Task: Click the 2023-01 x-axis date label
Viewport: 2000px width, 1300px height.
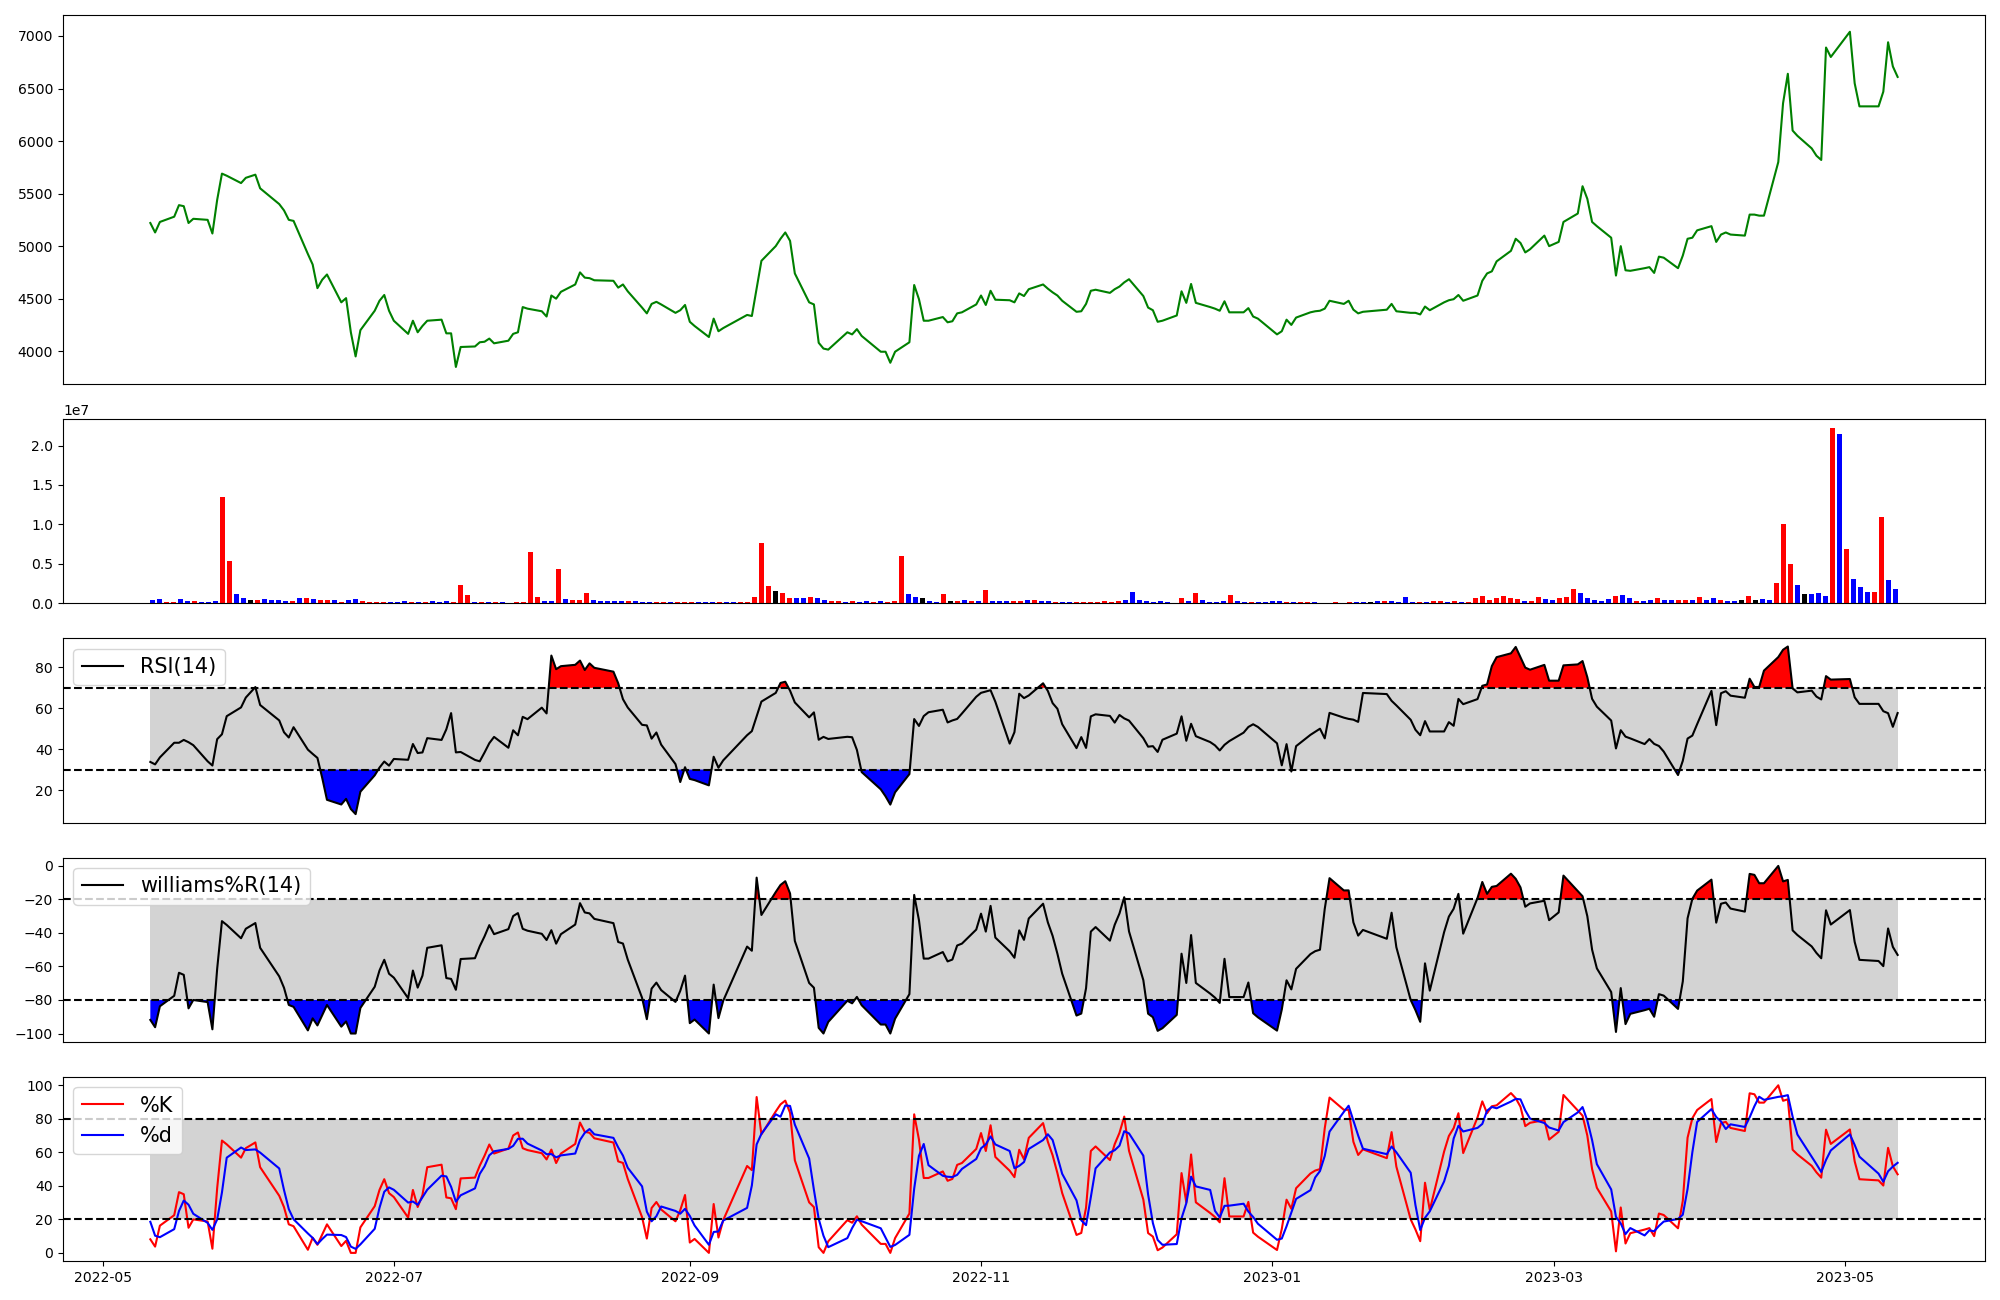Action: pyautogui.click(x=1272, y=1277)
